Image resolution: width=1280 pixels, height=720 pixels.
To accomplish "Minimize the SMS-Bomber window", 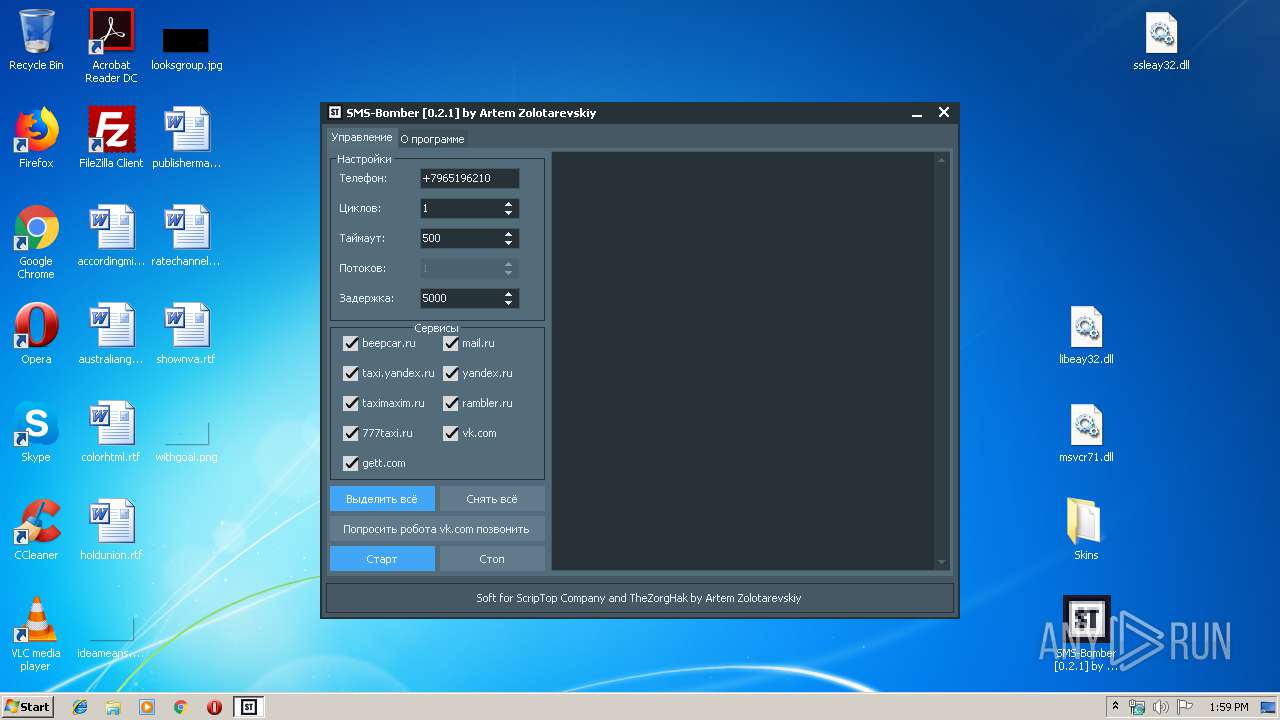I will [x=916, y=113].
